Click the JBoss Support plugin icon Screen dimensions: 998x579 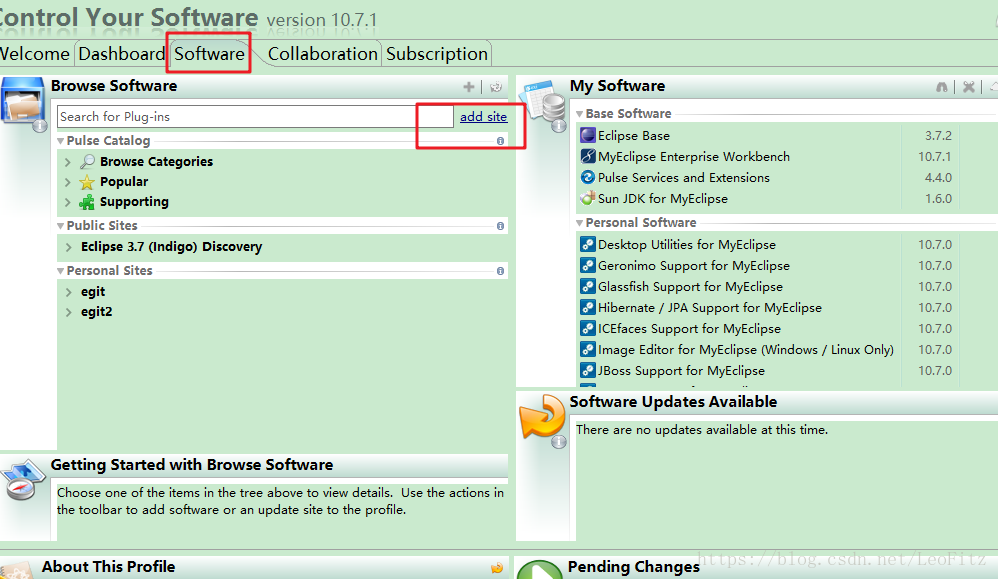588,370
